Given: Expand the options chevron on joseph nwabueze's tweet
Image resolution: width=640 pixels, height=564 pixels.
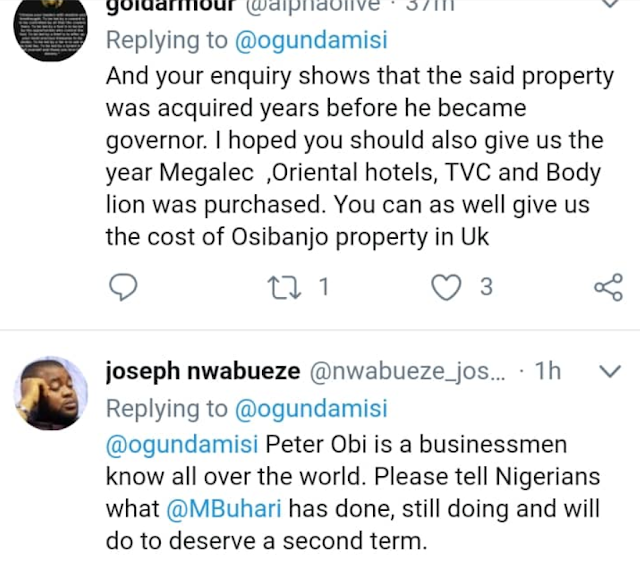Looking at the screenshot, I should (608, 373).
